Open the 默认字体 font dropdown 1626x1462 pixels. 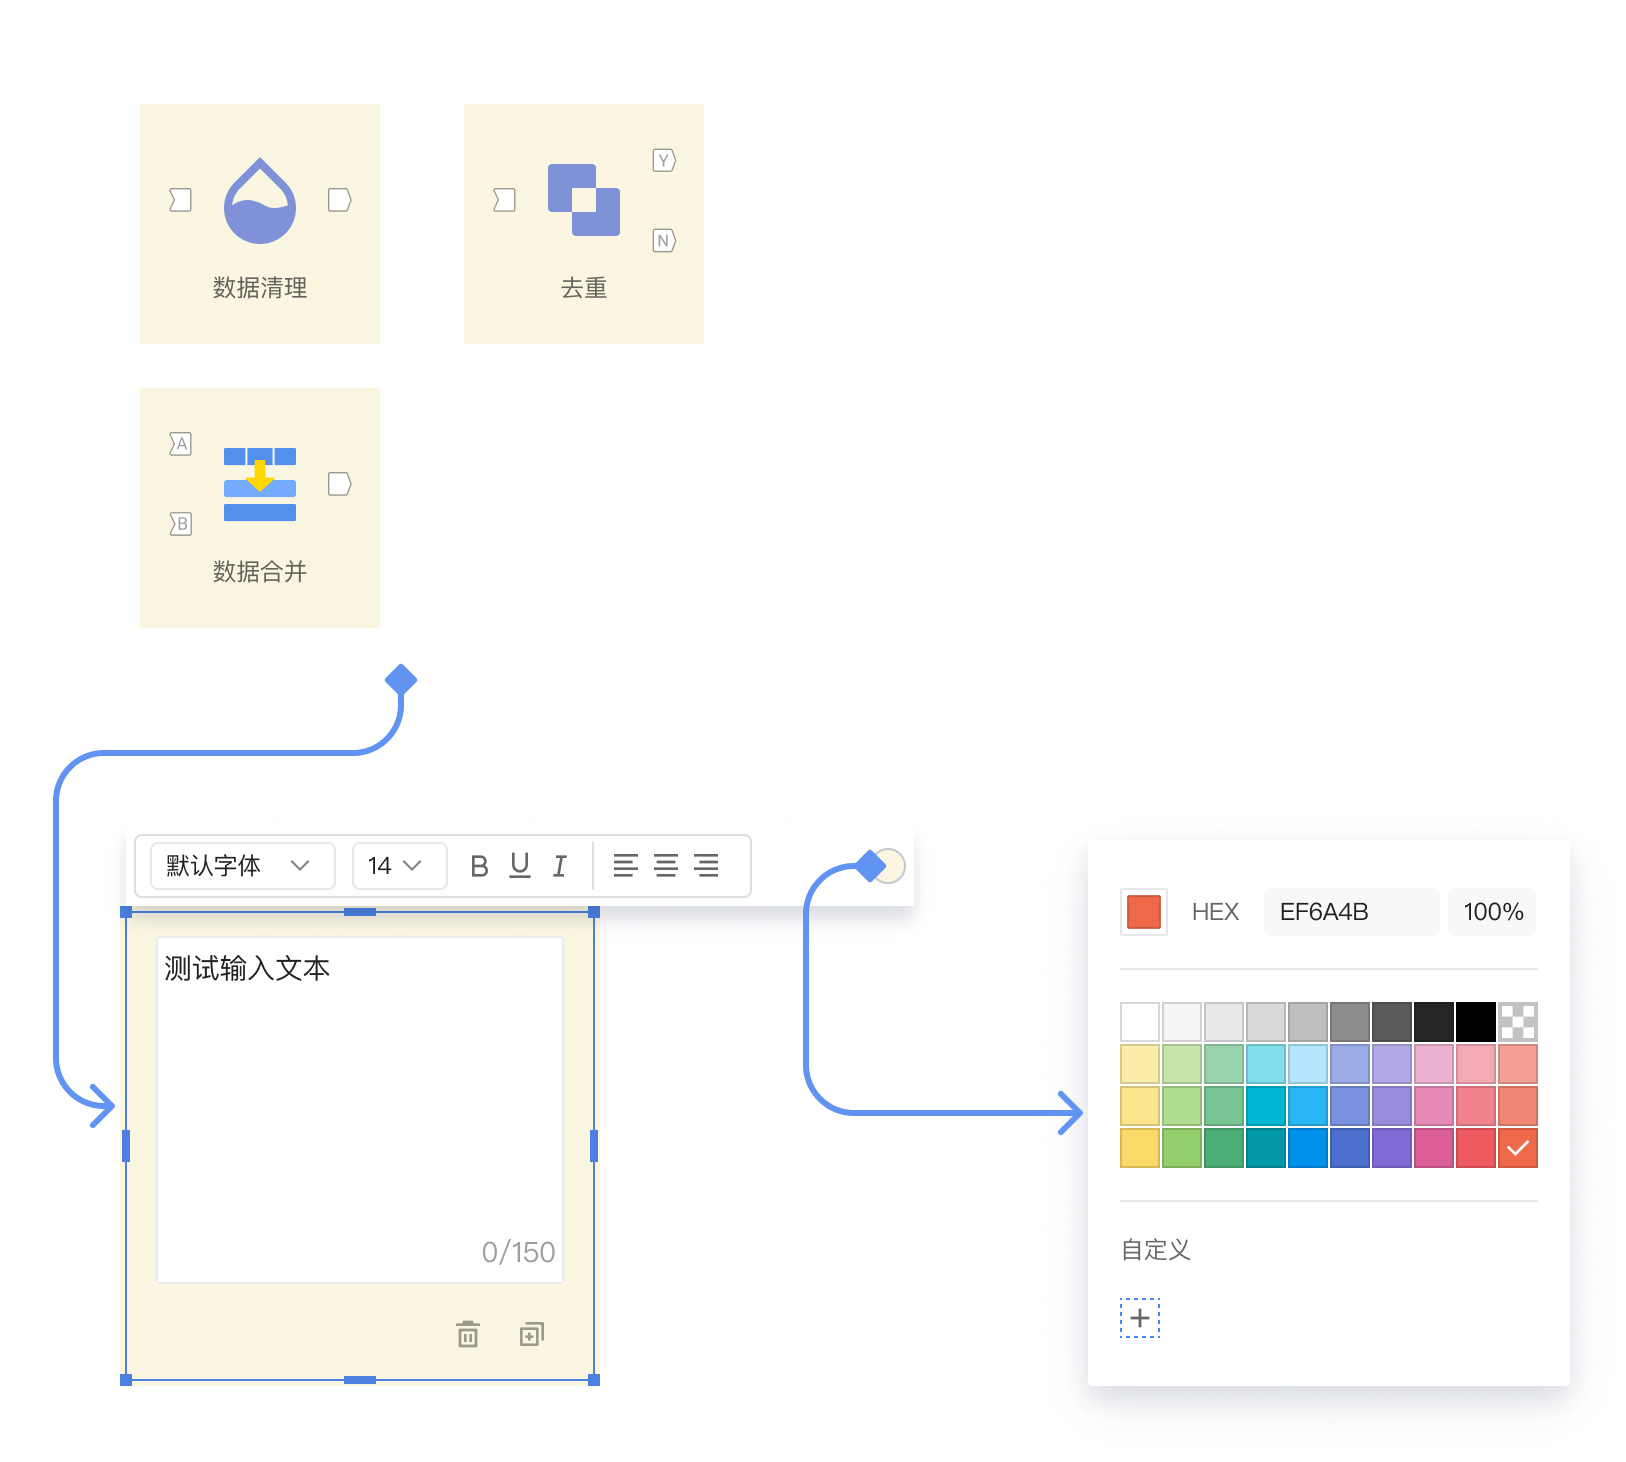[x=242, y=866]
